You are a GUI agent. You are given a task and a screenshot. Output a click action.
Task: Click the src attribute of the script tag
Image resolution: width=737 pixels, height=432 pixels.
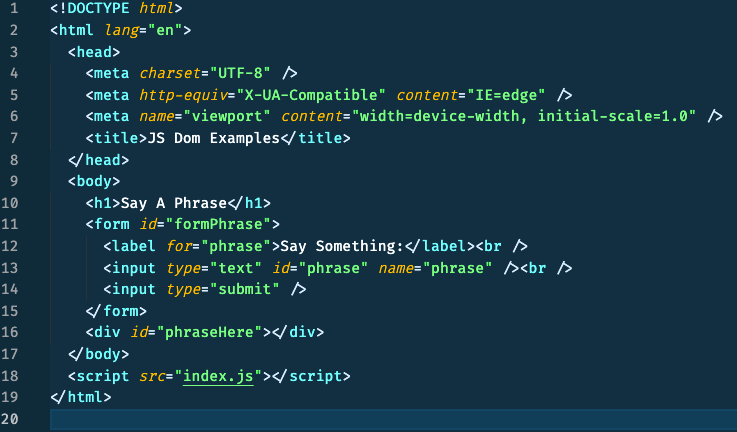click(x=152, y=376)
